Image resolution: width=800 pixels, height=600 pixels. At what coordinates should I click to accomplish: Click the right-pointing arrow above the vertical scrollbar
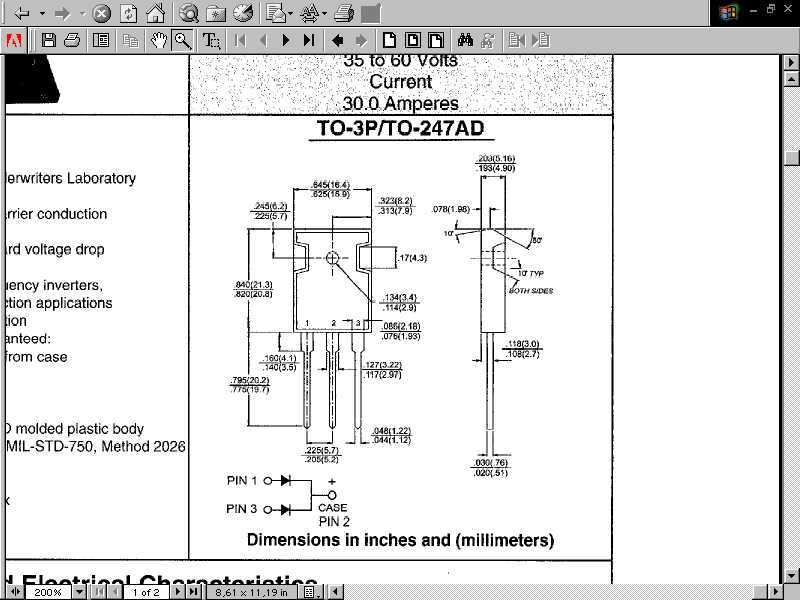(x=791, y=62)
